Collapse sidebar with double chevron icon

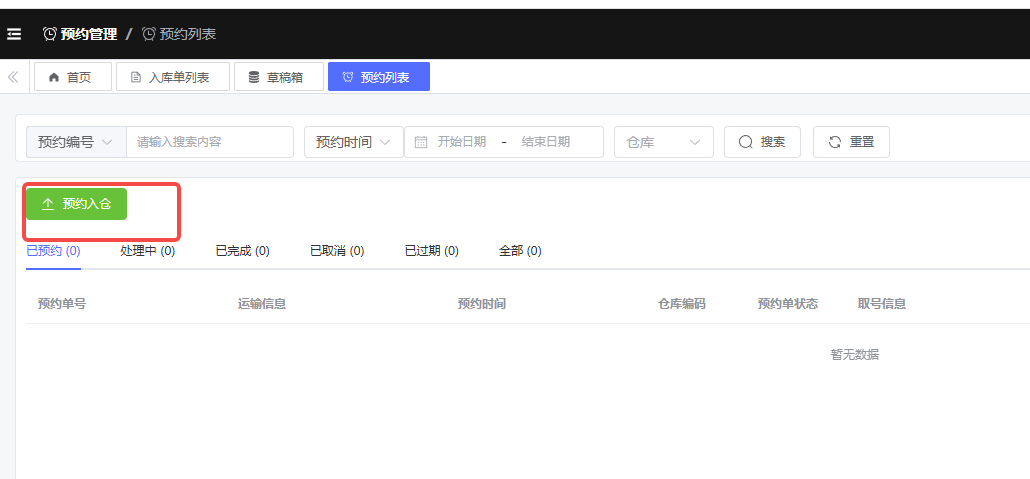[14, 77]
